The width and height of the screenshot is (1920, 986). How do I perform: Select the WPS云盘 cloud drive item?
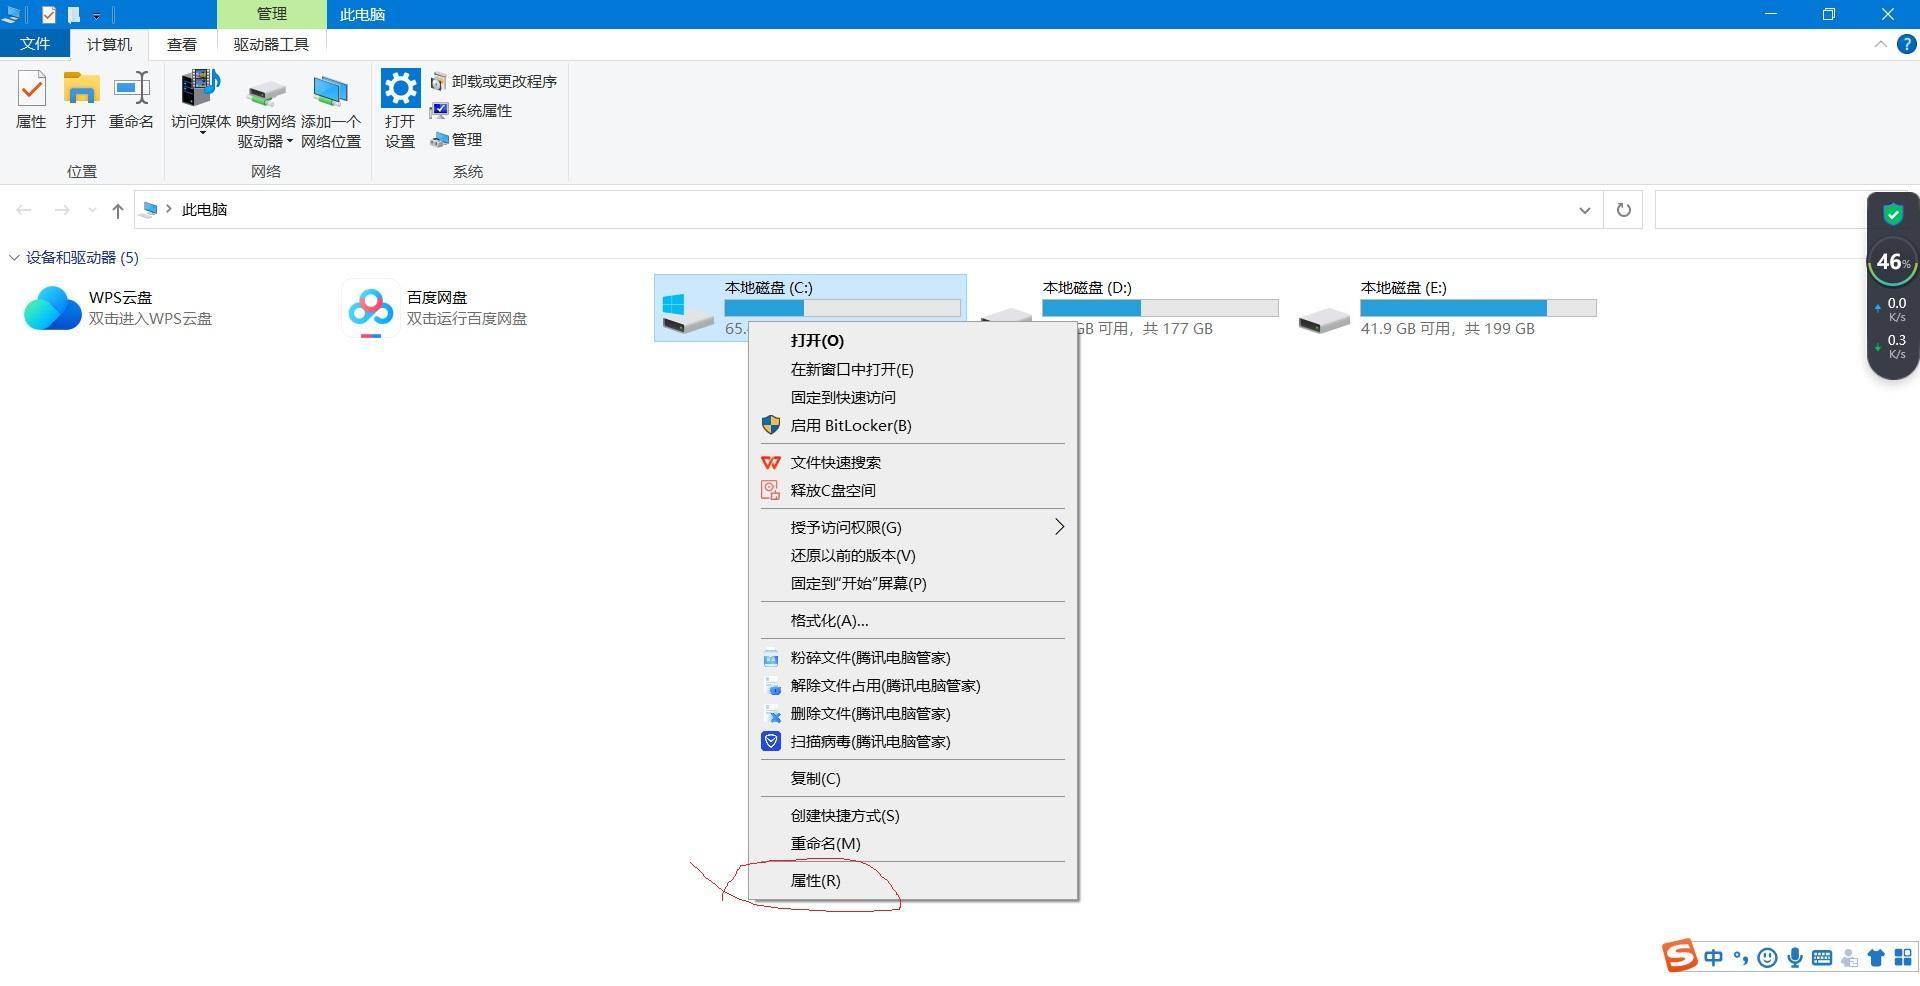120,308
